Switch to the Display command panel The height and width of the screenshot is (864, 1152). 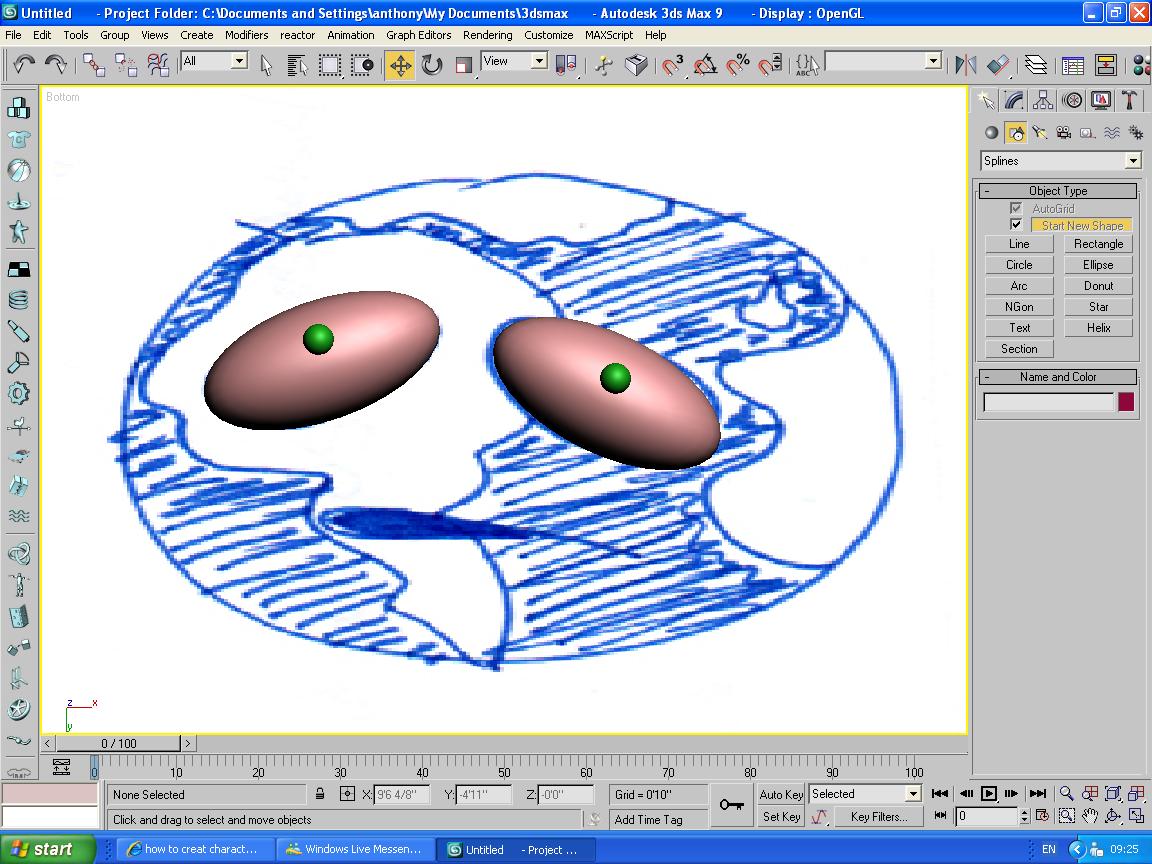point(1101,100)
